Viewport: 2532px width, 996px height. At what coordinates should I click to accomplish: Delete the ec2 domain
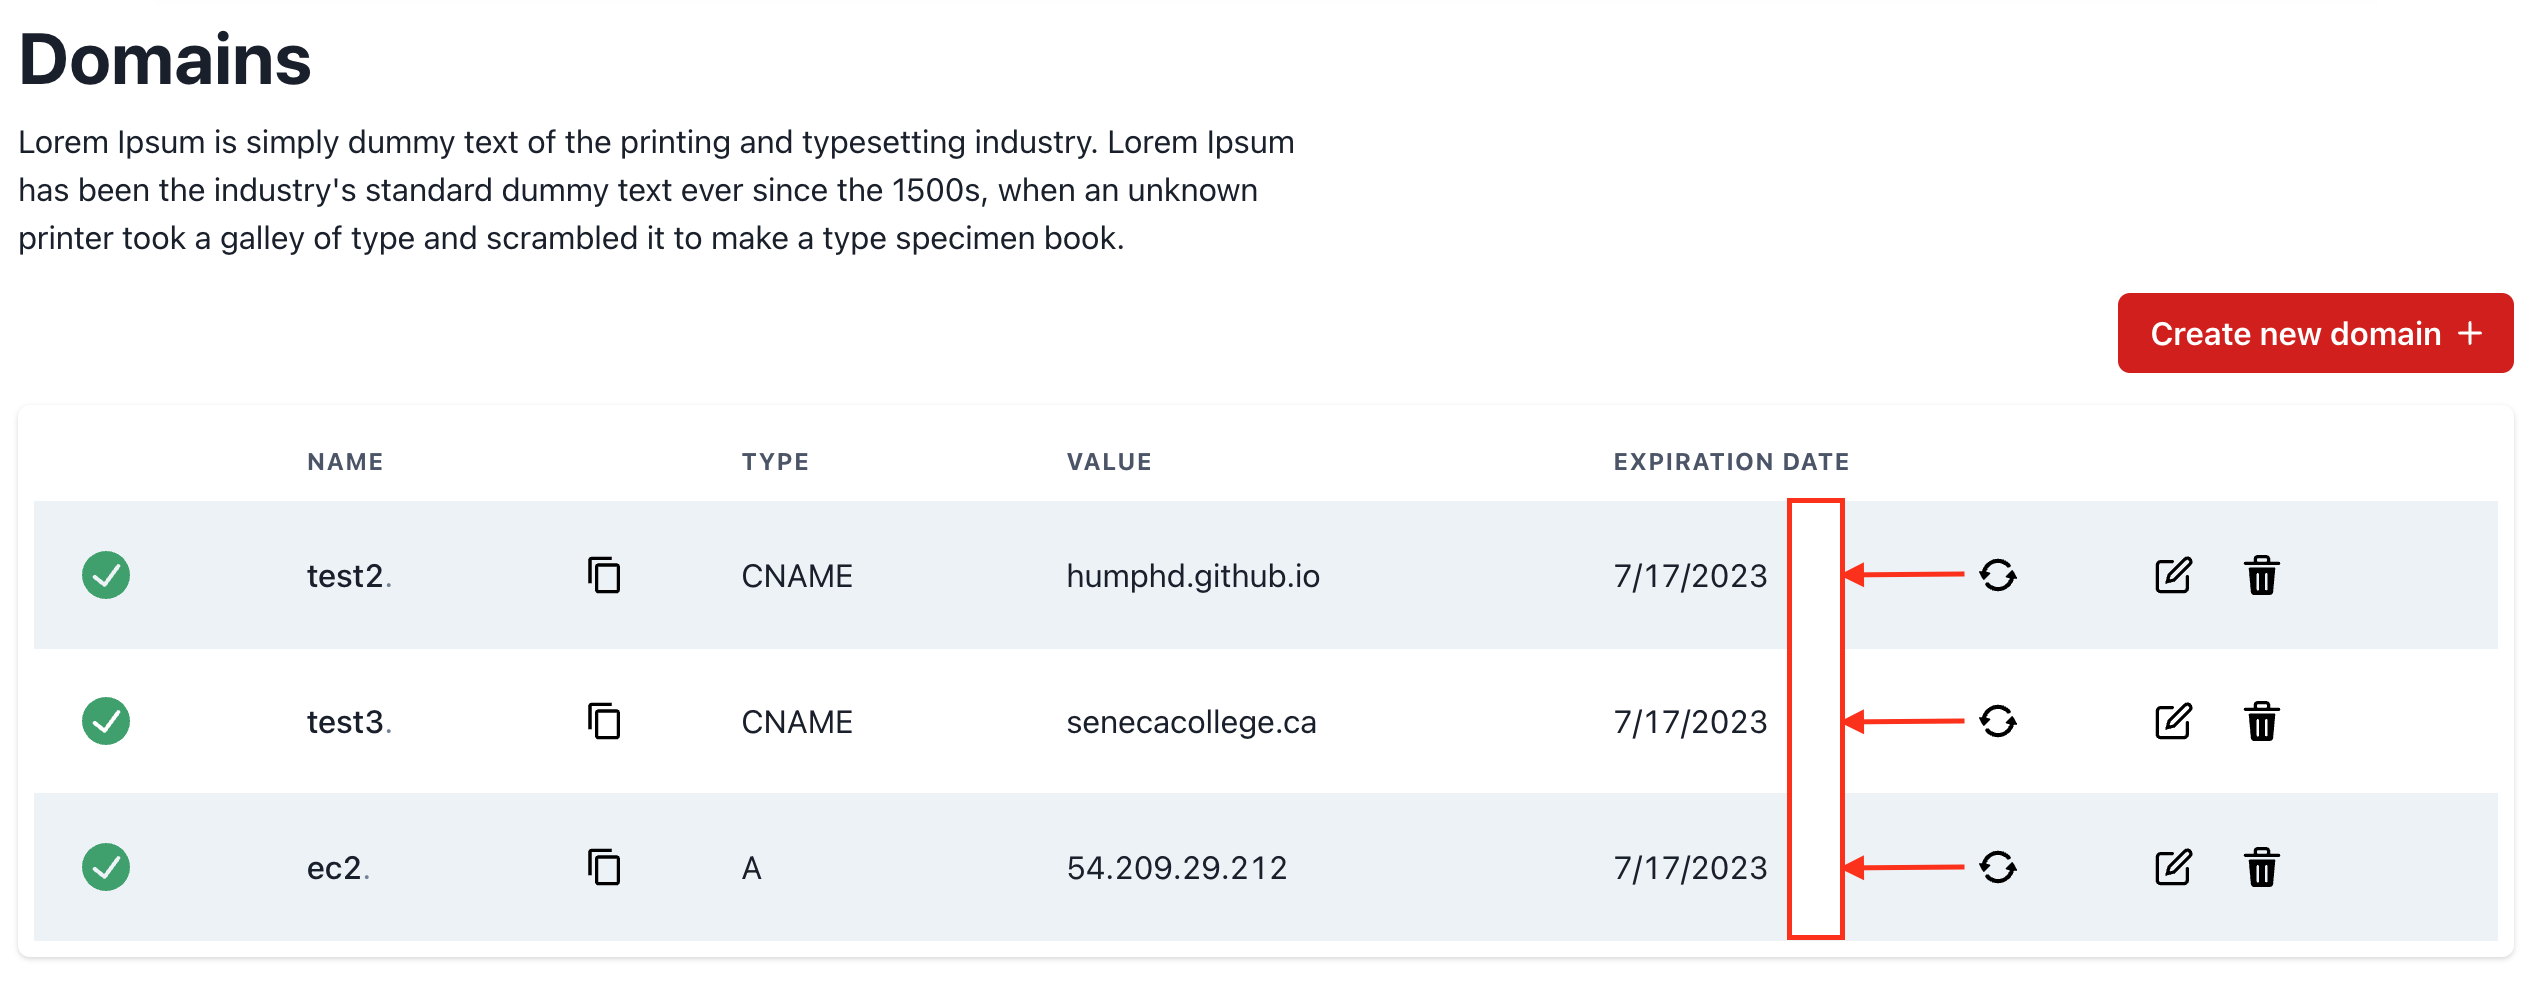(2261, 868)
